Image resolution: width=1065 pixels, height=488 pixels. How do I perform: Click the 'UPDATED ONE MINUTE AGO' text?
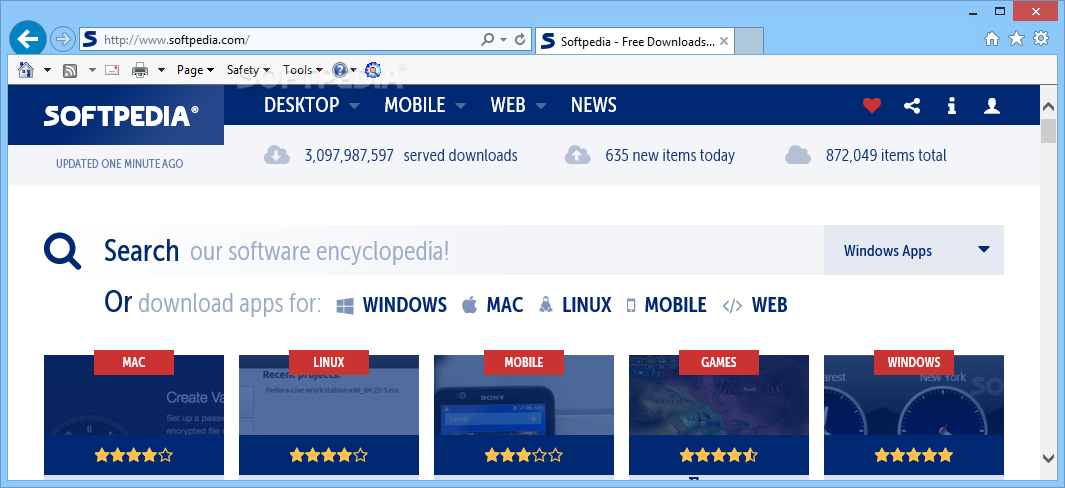click(x=119, y=164)
